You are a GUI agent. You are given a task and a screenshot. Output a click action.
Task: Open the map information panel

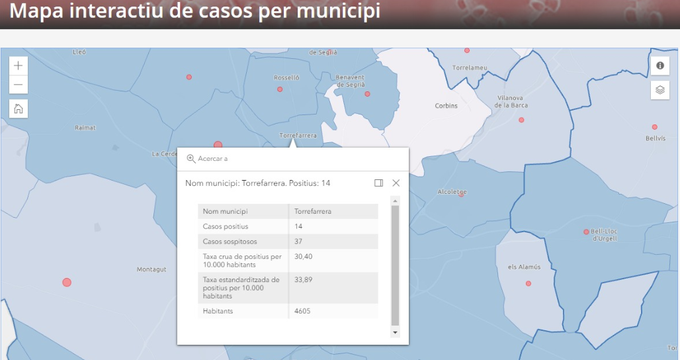tap(660, 65)
